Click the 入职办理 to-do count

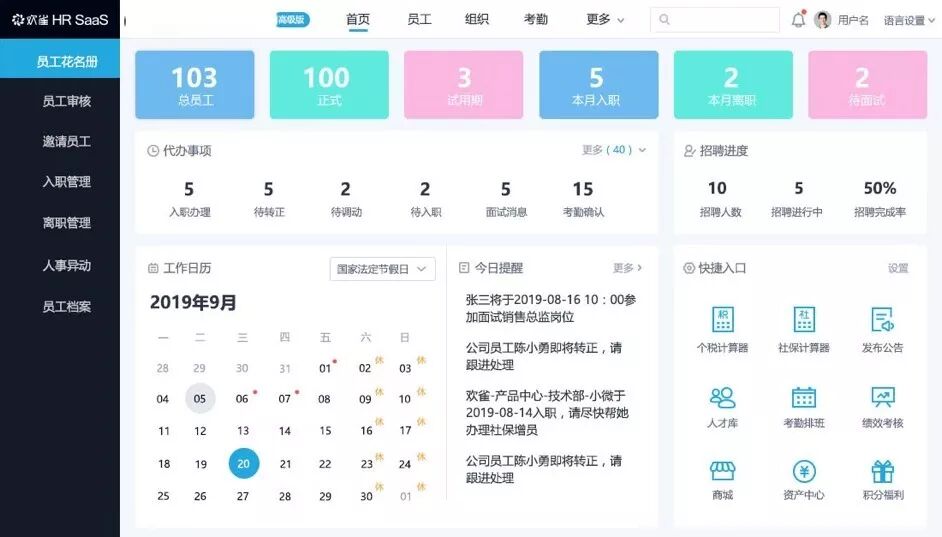(189, 199)
